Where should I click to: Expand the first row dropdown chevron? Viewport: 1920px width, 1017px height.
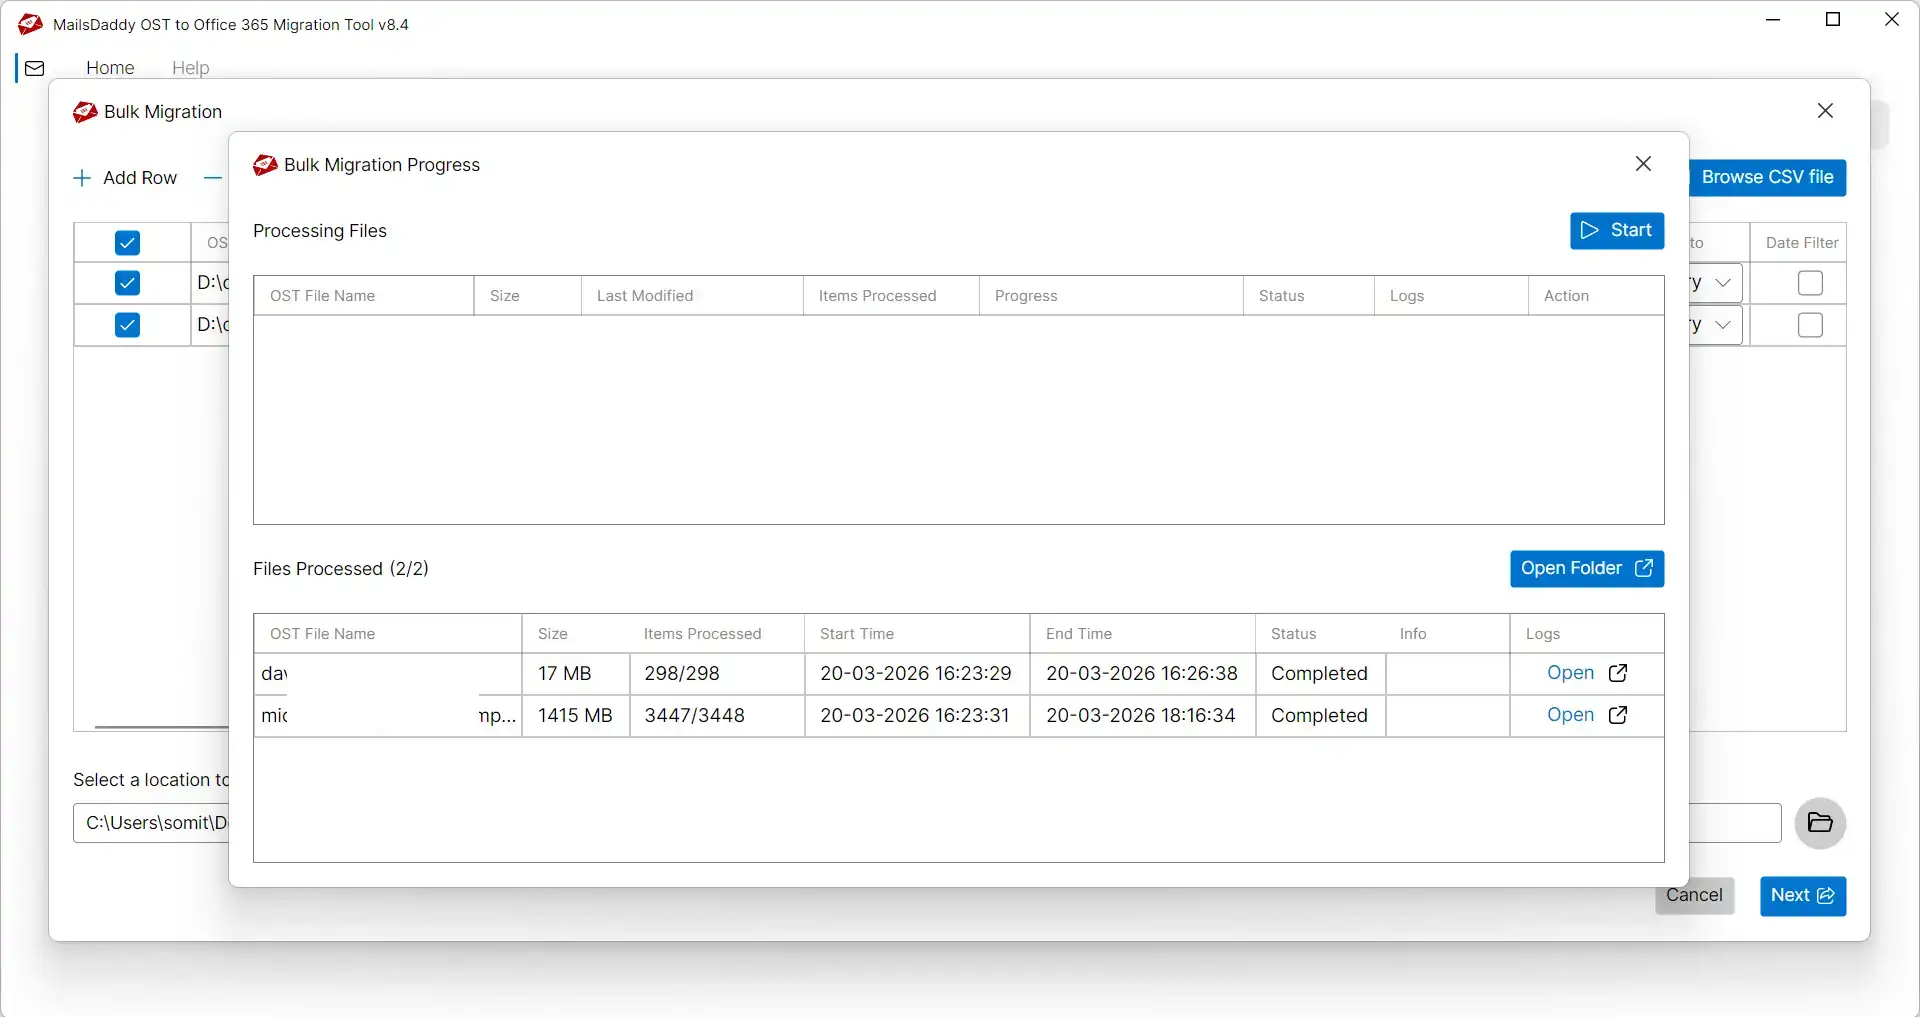click(1723, 283)
